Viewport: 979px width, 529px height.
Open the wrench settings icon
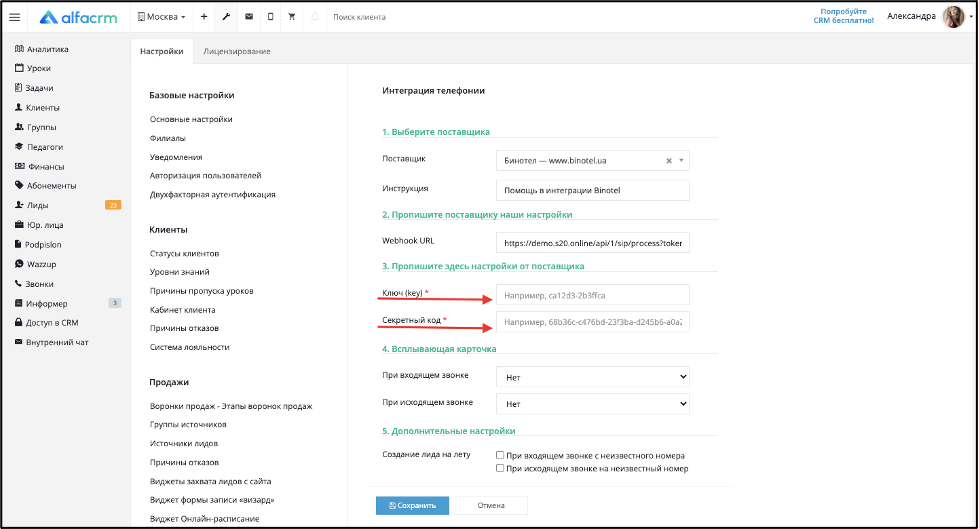pos(226,17)
